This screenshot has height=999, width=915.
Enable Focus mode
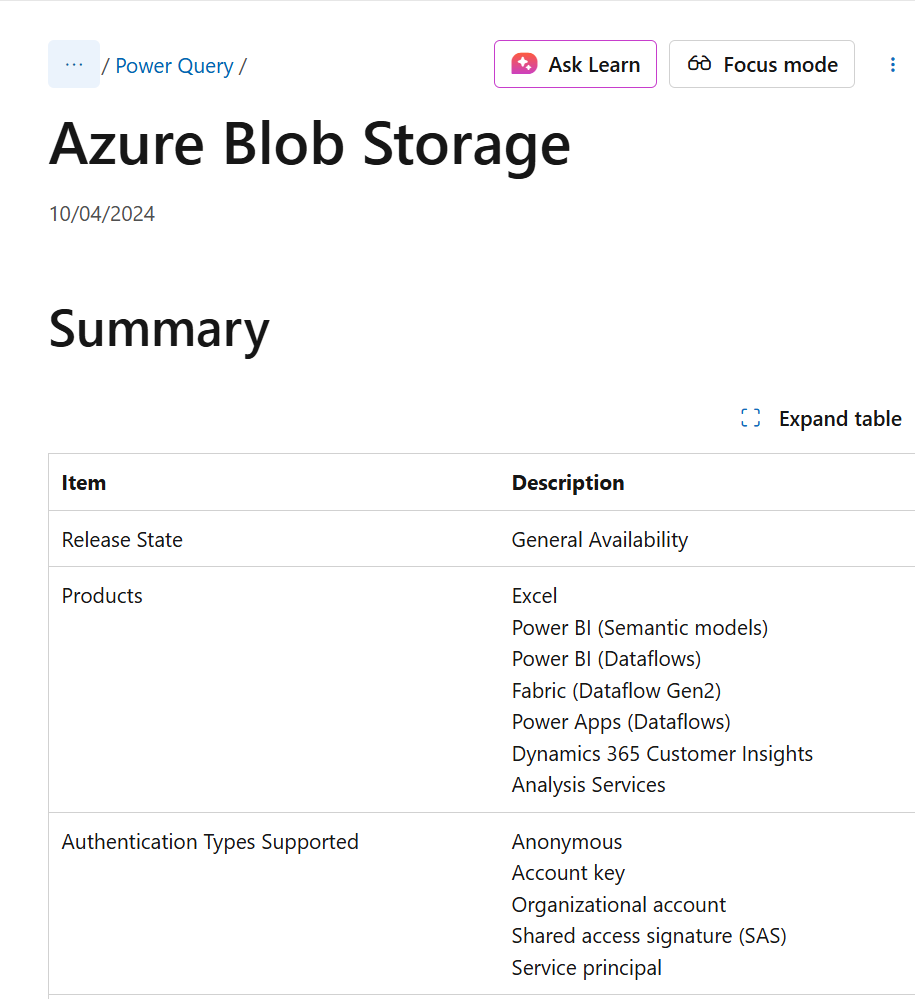pyautogui.click(x=761, y=64)
